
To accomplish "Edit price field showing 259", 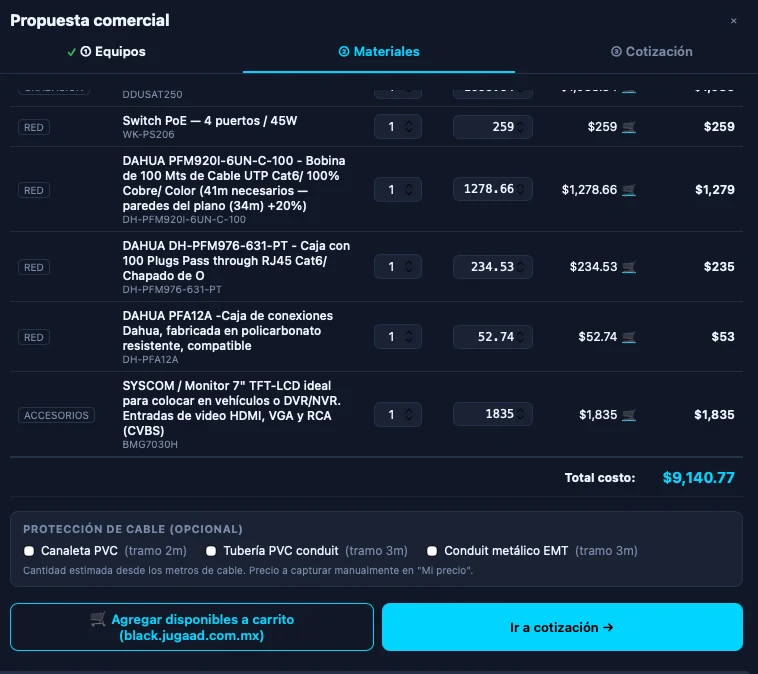I will (492, 127).
